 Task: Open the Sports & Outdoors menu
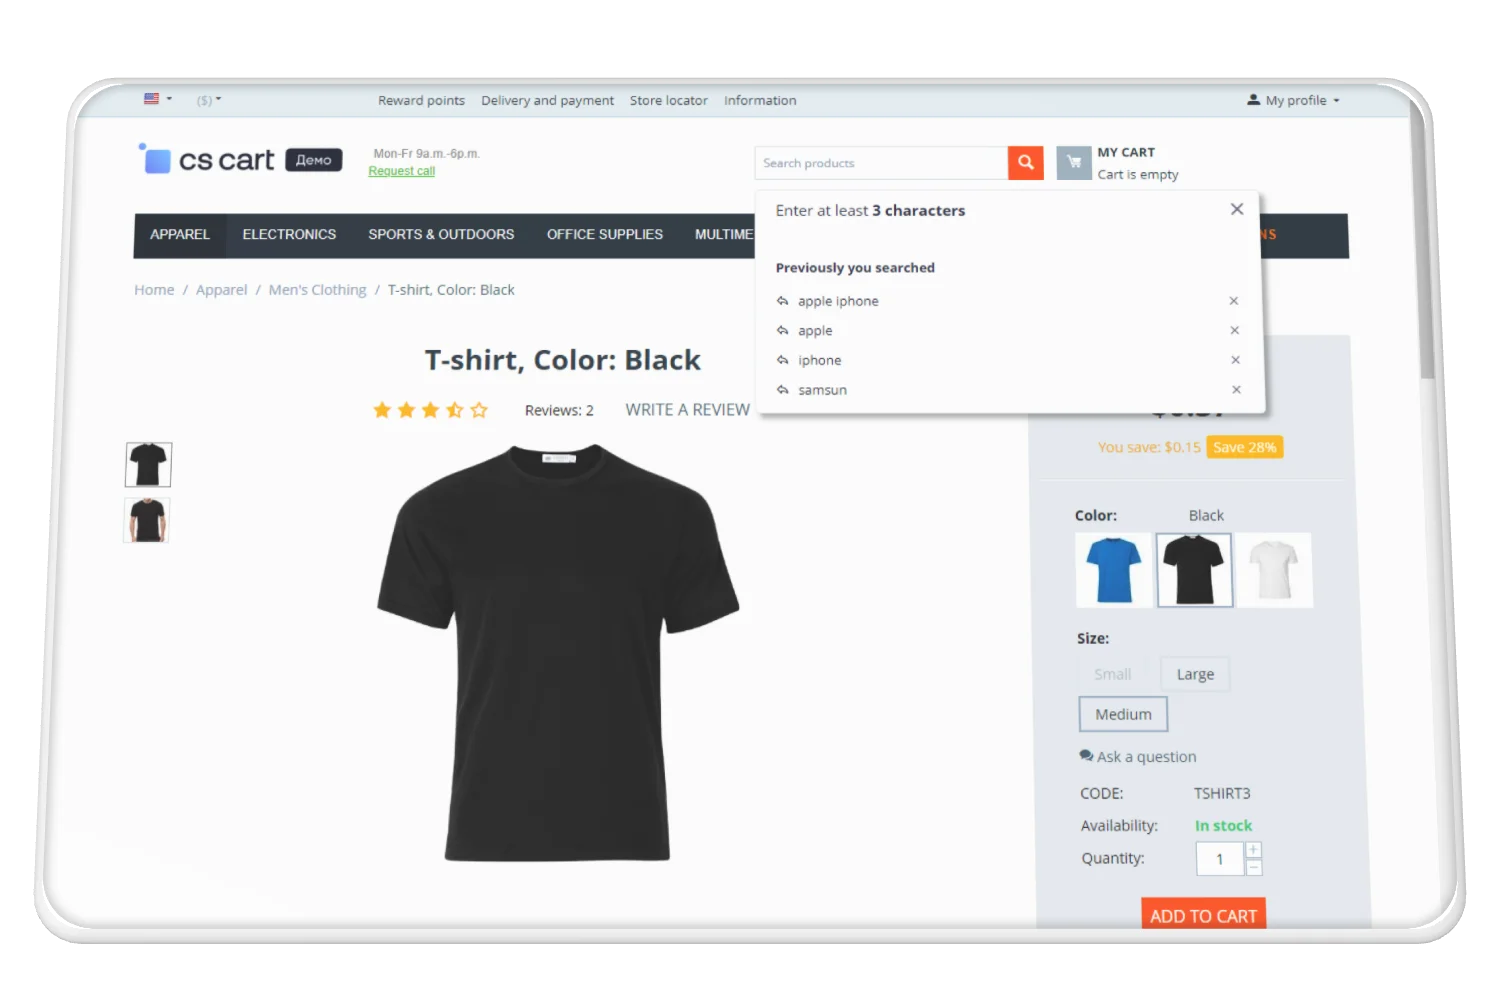tap(441, 235)
